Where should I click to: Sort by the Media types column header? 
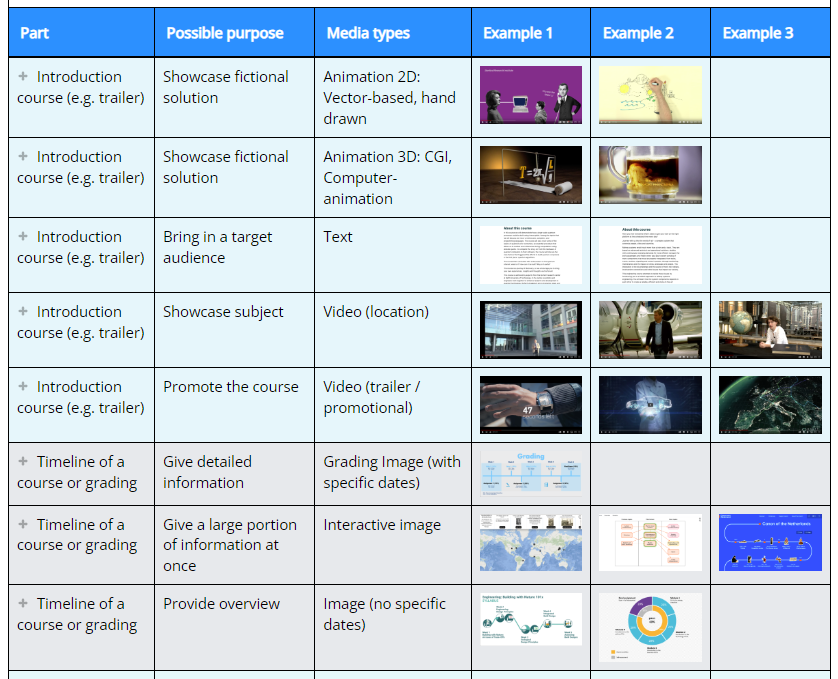[x=368, y=33]
